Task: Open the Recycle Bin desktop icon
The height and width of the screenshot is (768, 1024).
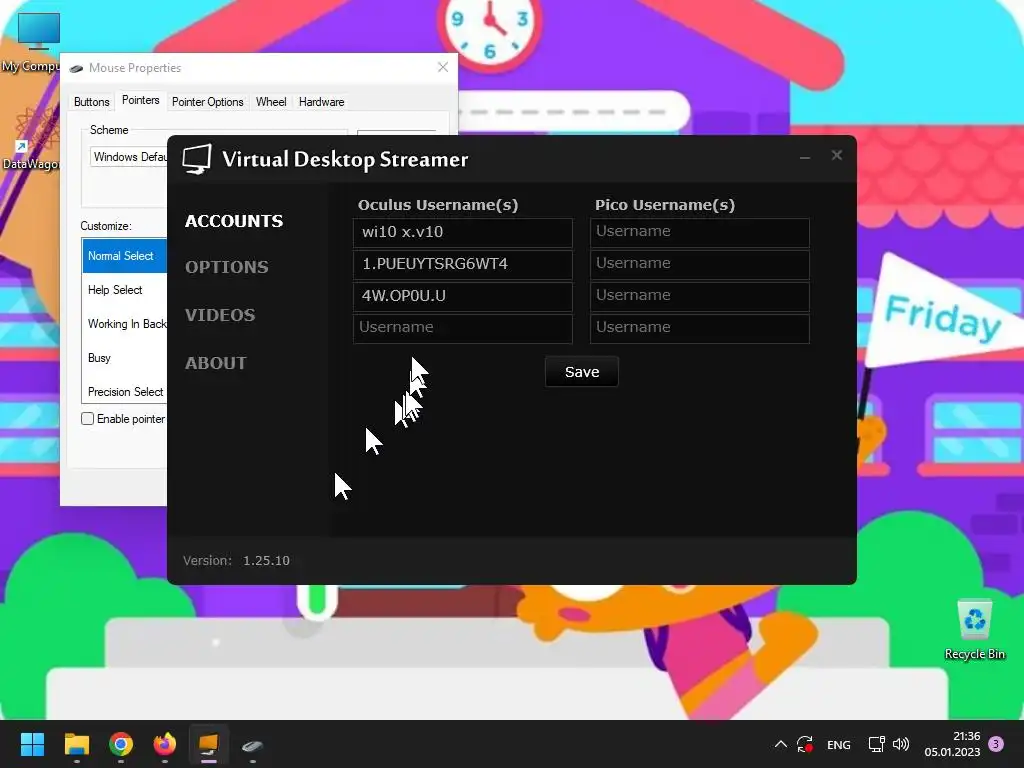Action: 974,630
